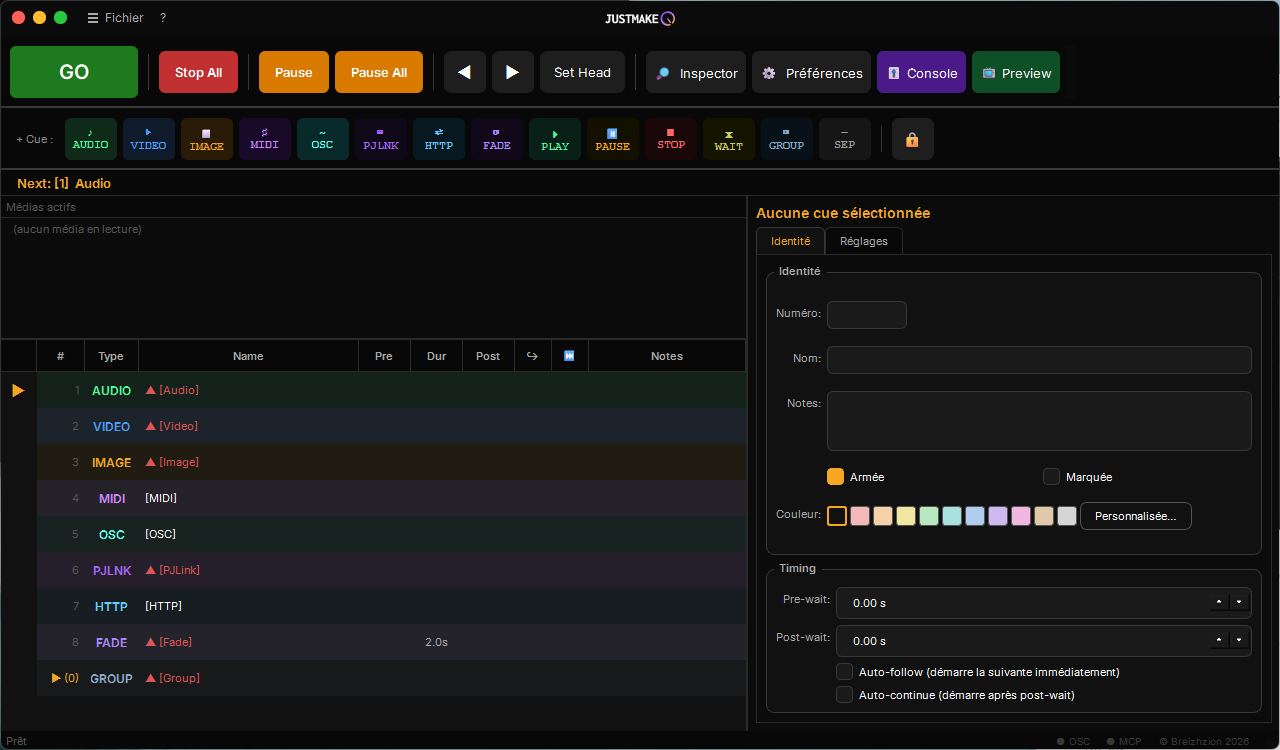
Task: Toggle the Armée checkbox
Action: tap(836, 477)
